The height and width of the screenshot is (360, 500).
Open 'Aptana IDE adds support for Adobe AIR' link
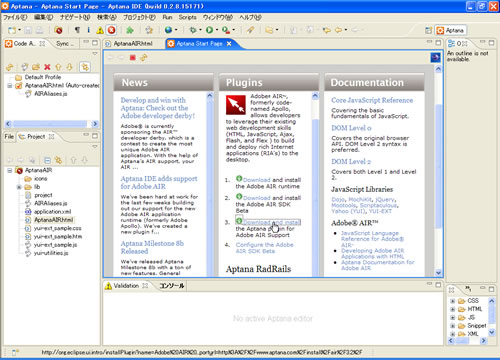159,183
